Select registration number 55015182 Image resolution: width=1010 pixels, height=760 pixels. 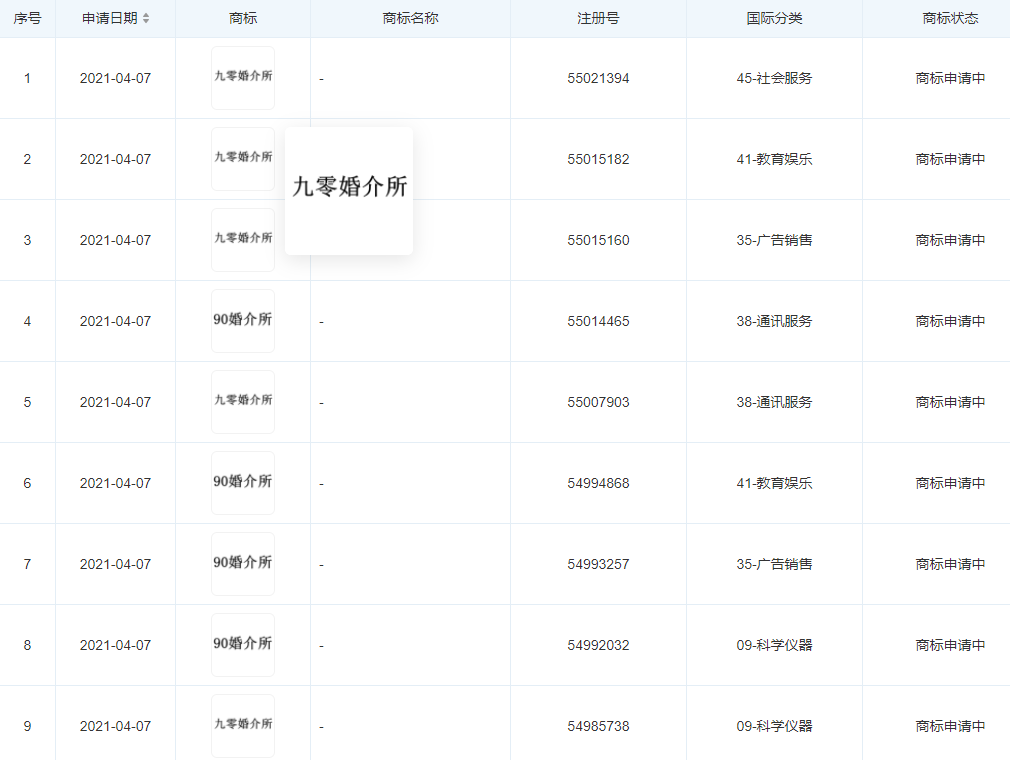598,160
